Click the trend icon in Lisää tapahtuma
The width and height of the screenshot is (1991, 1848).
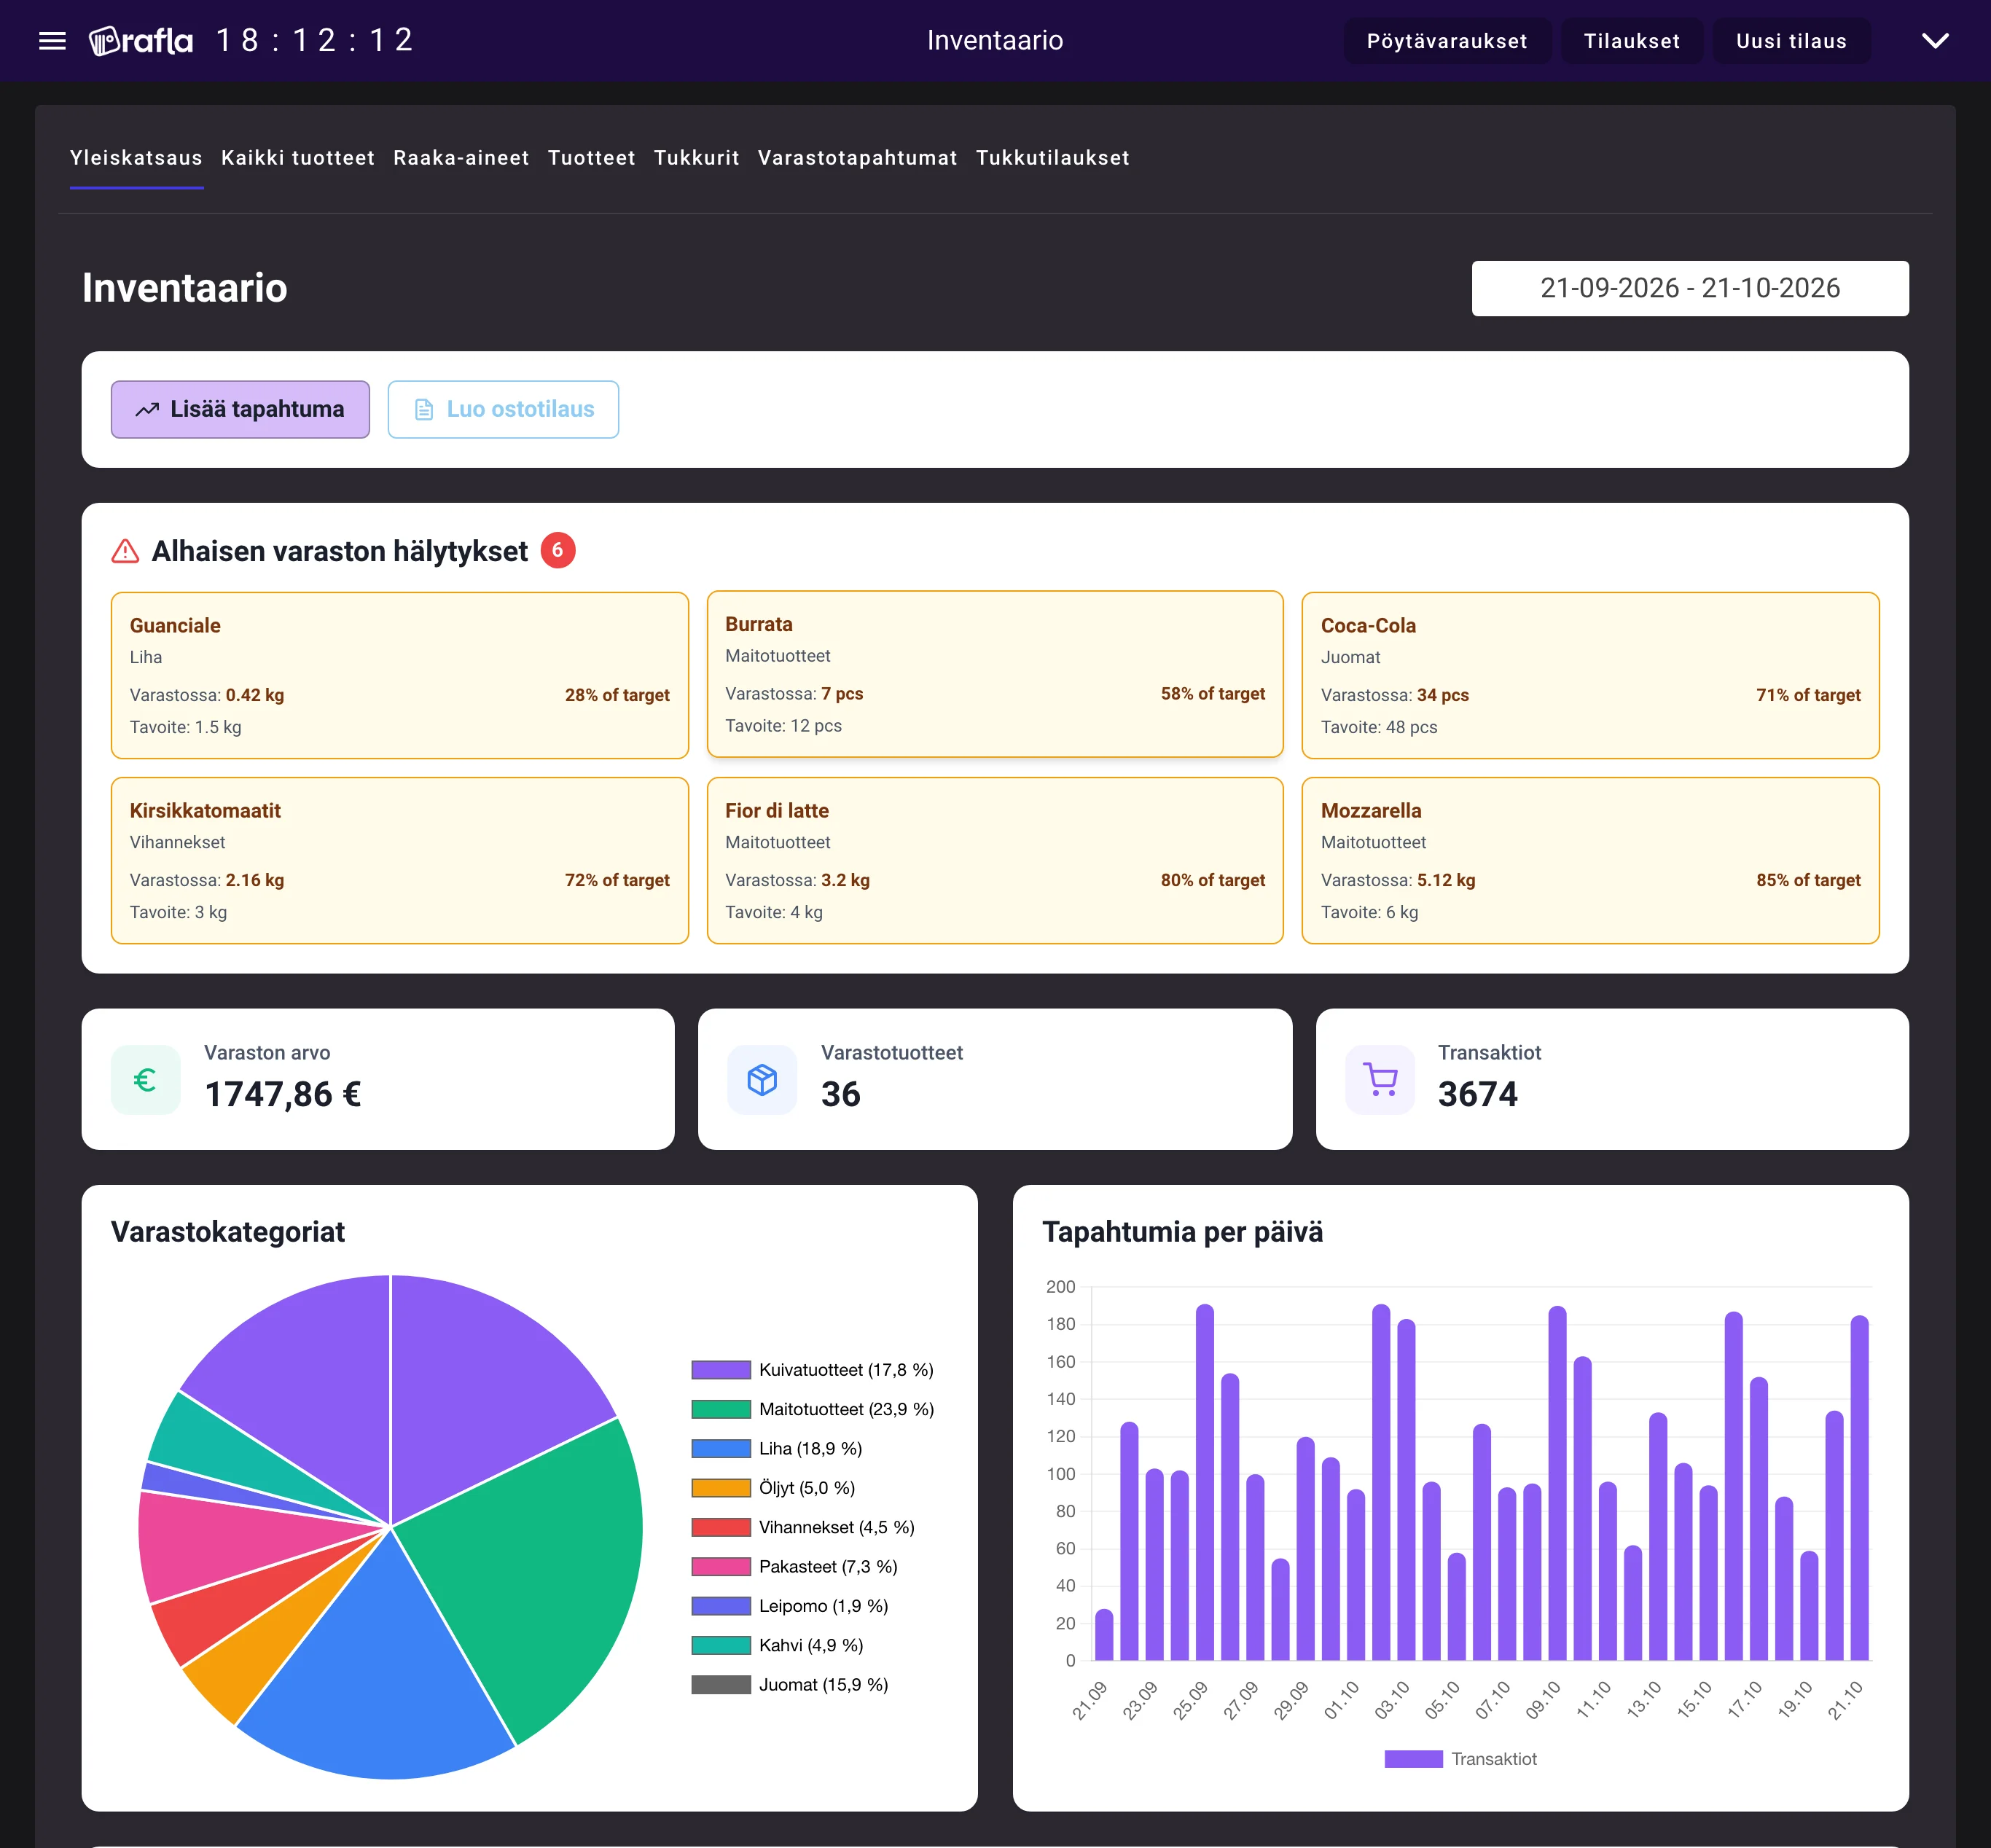coord(148,410)
